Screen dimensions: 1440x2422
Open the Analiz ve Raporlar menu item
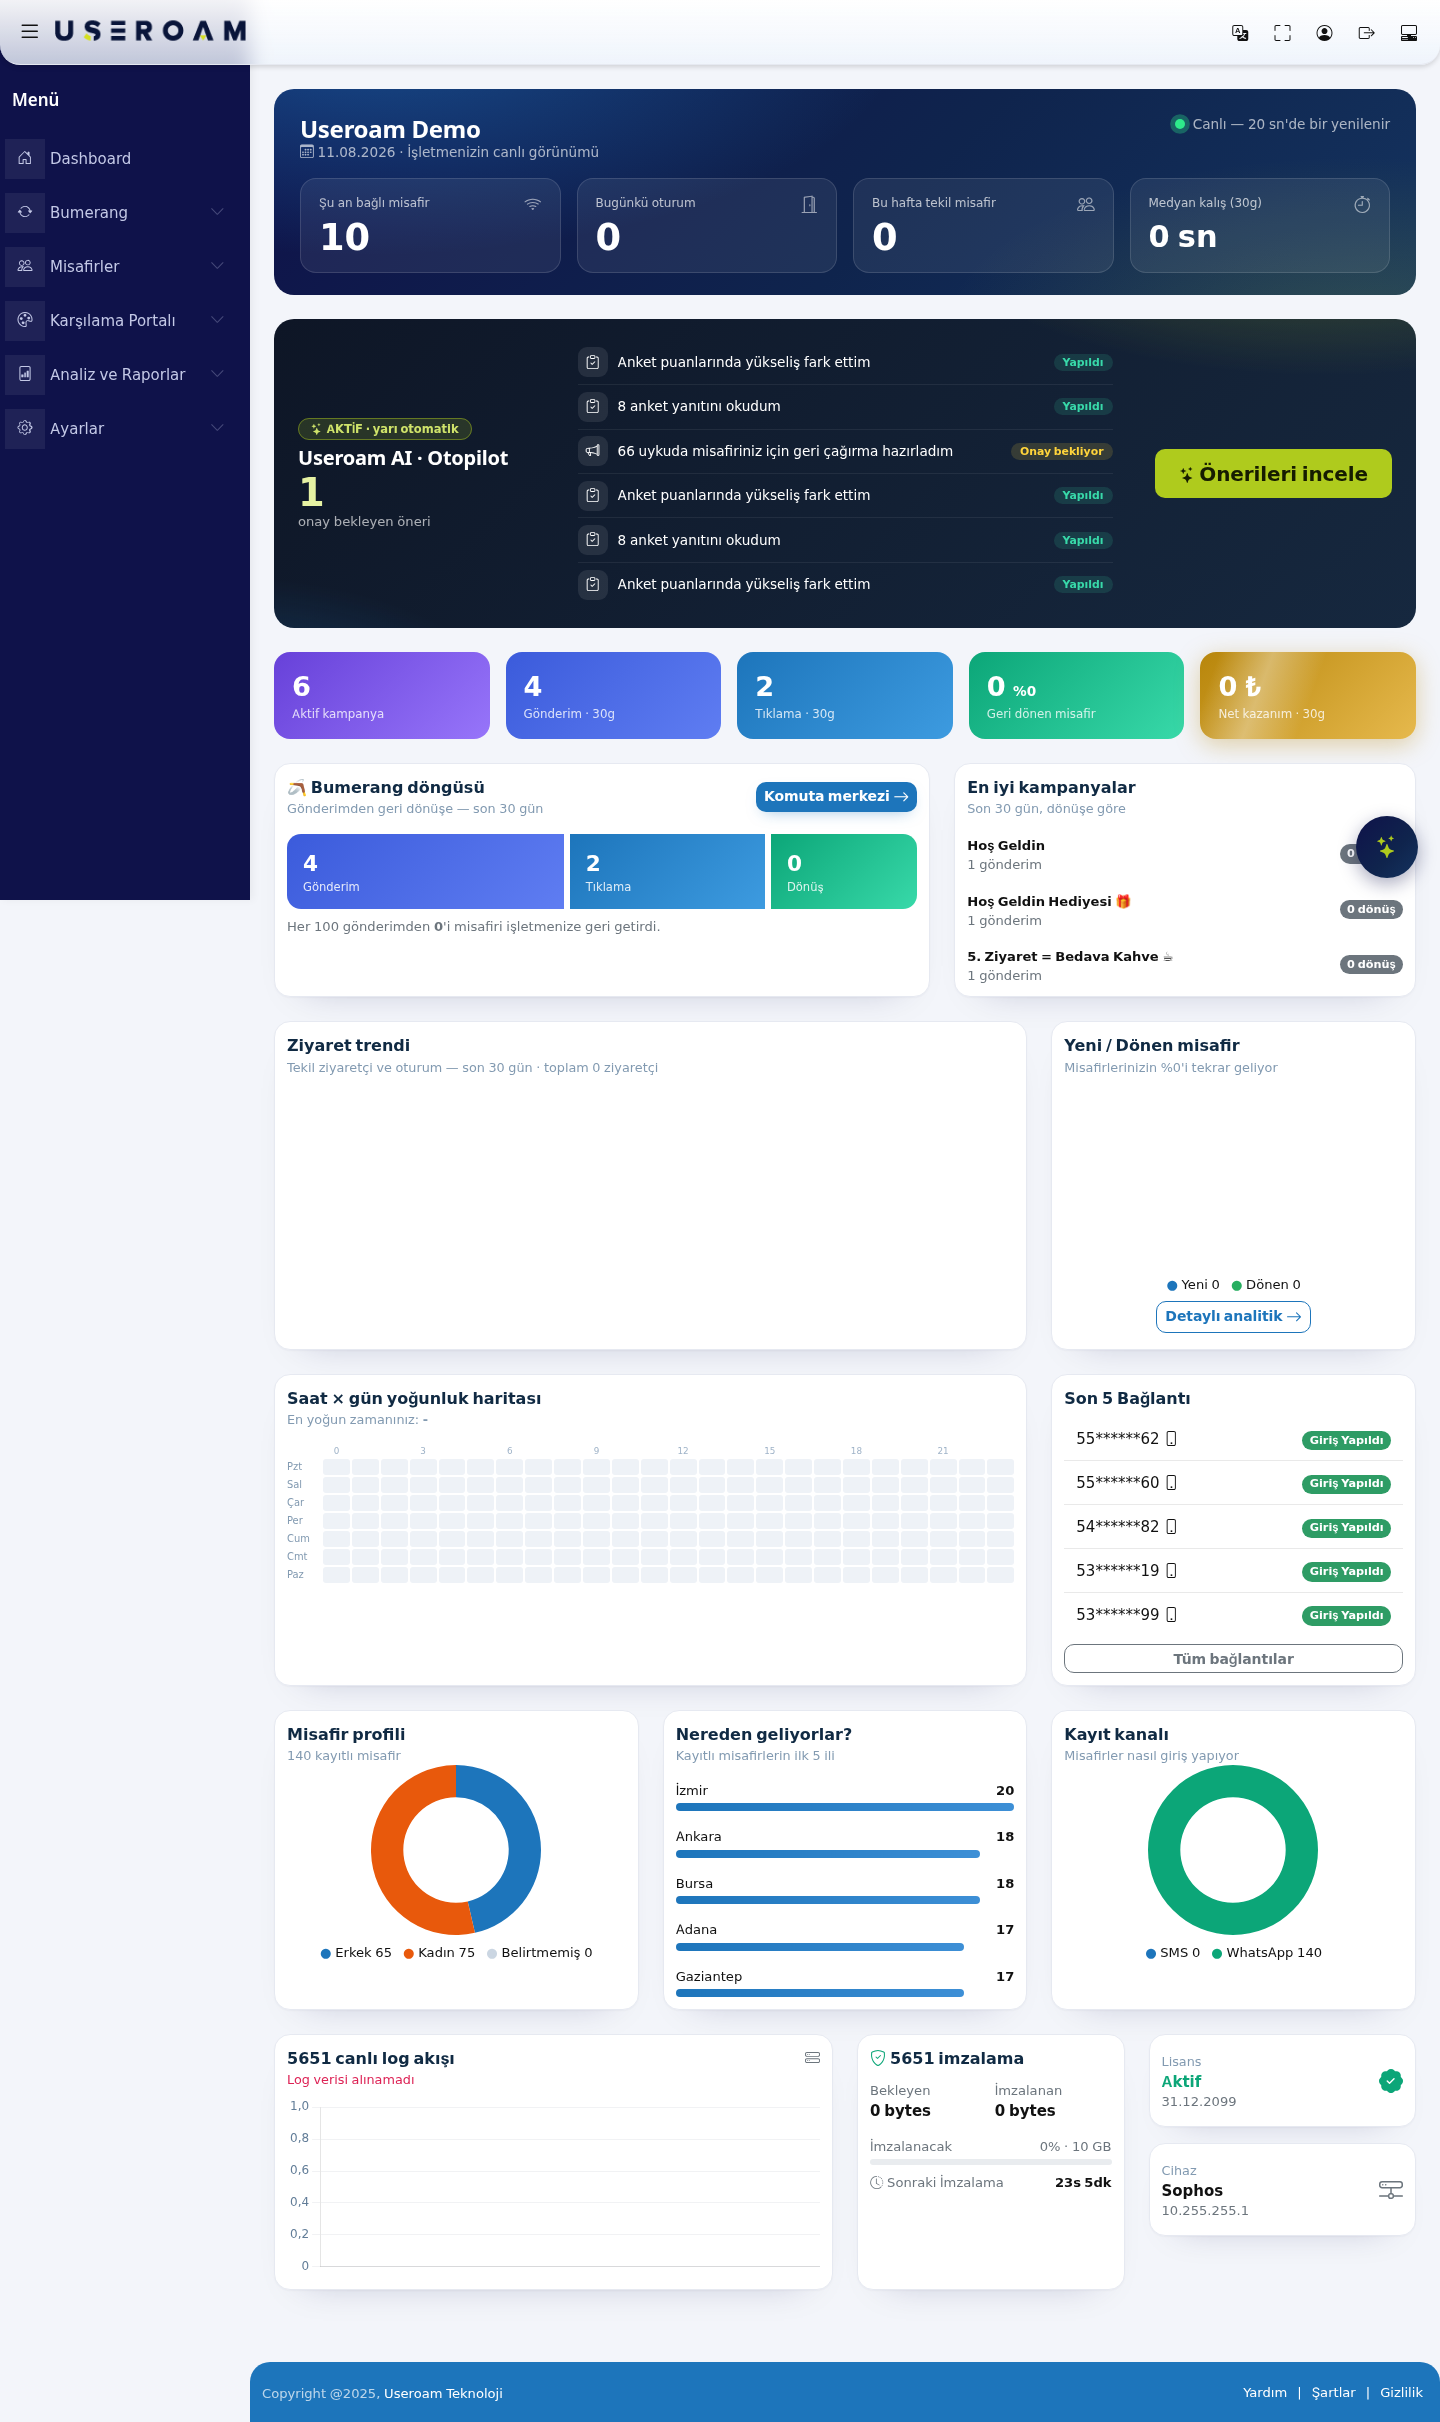(x=125, y=374)
